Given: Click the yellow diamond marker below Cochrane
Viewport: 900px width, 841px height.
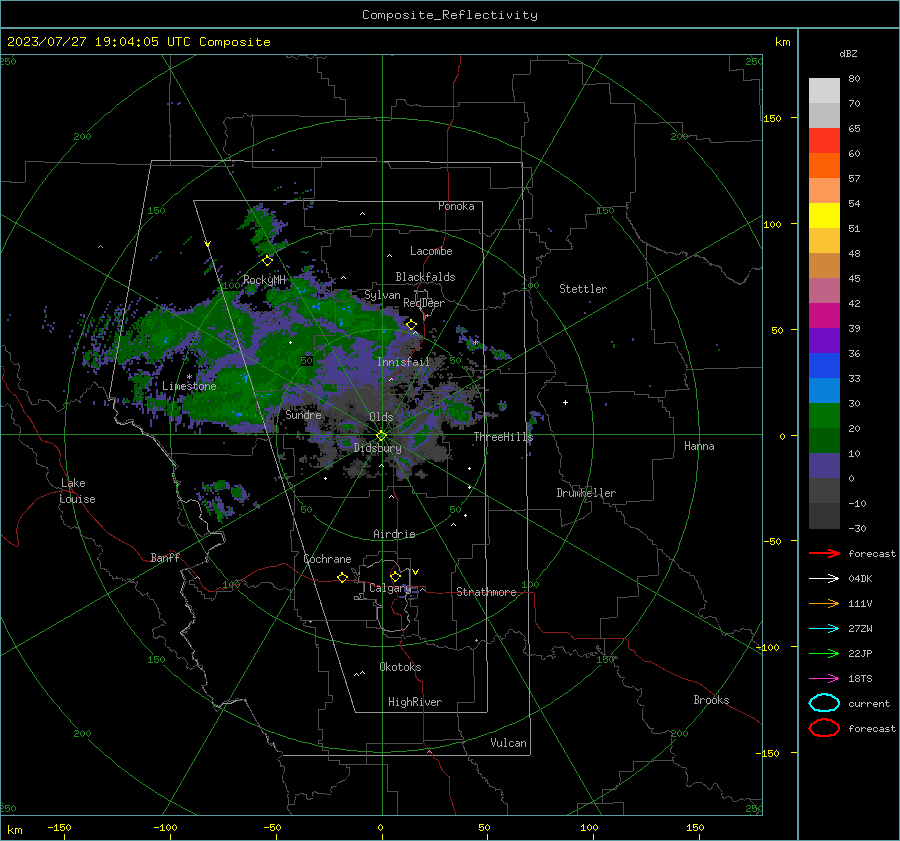Looking at the screenshot, I should tap(343, 577).
